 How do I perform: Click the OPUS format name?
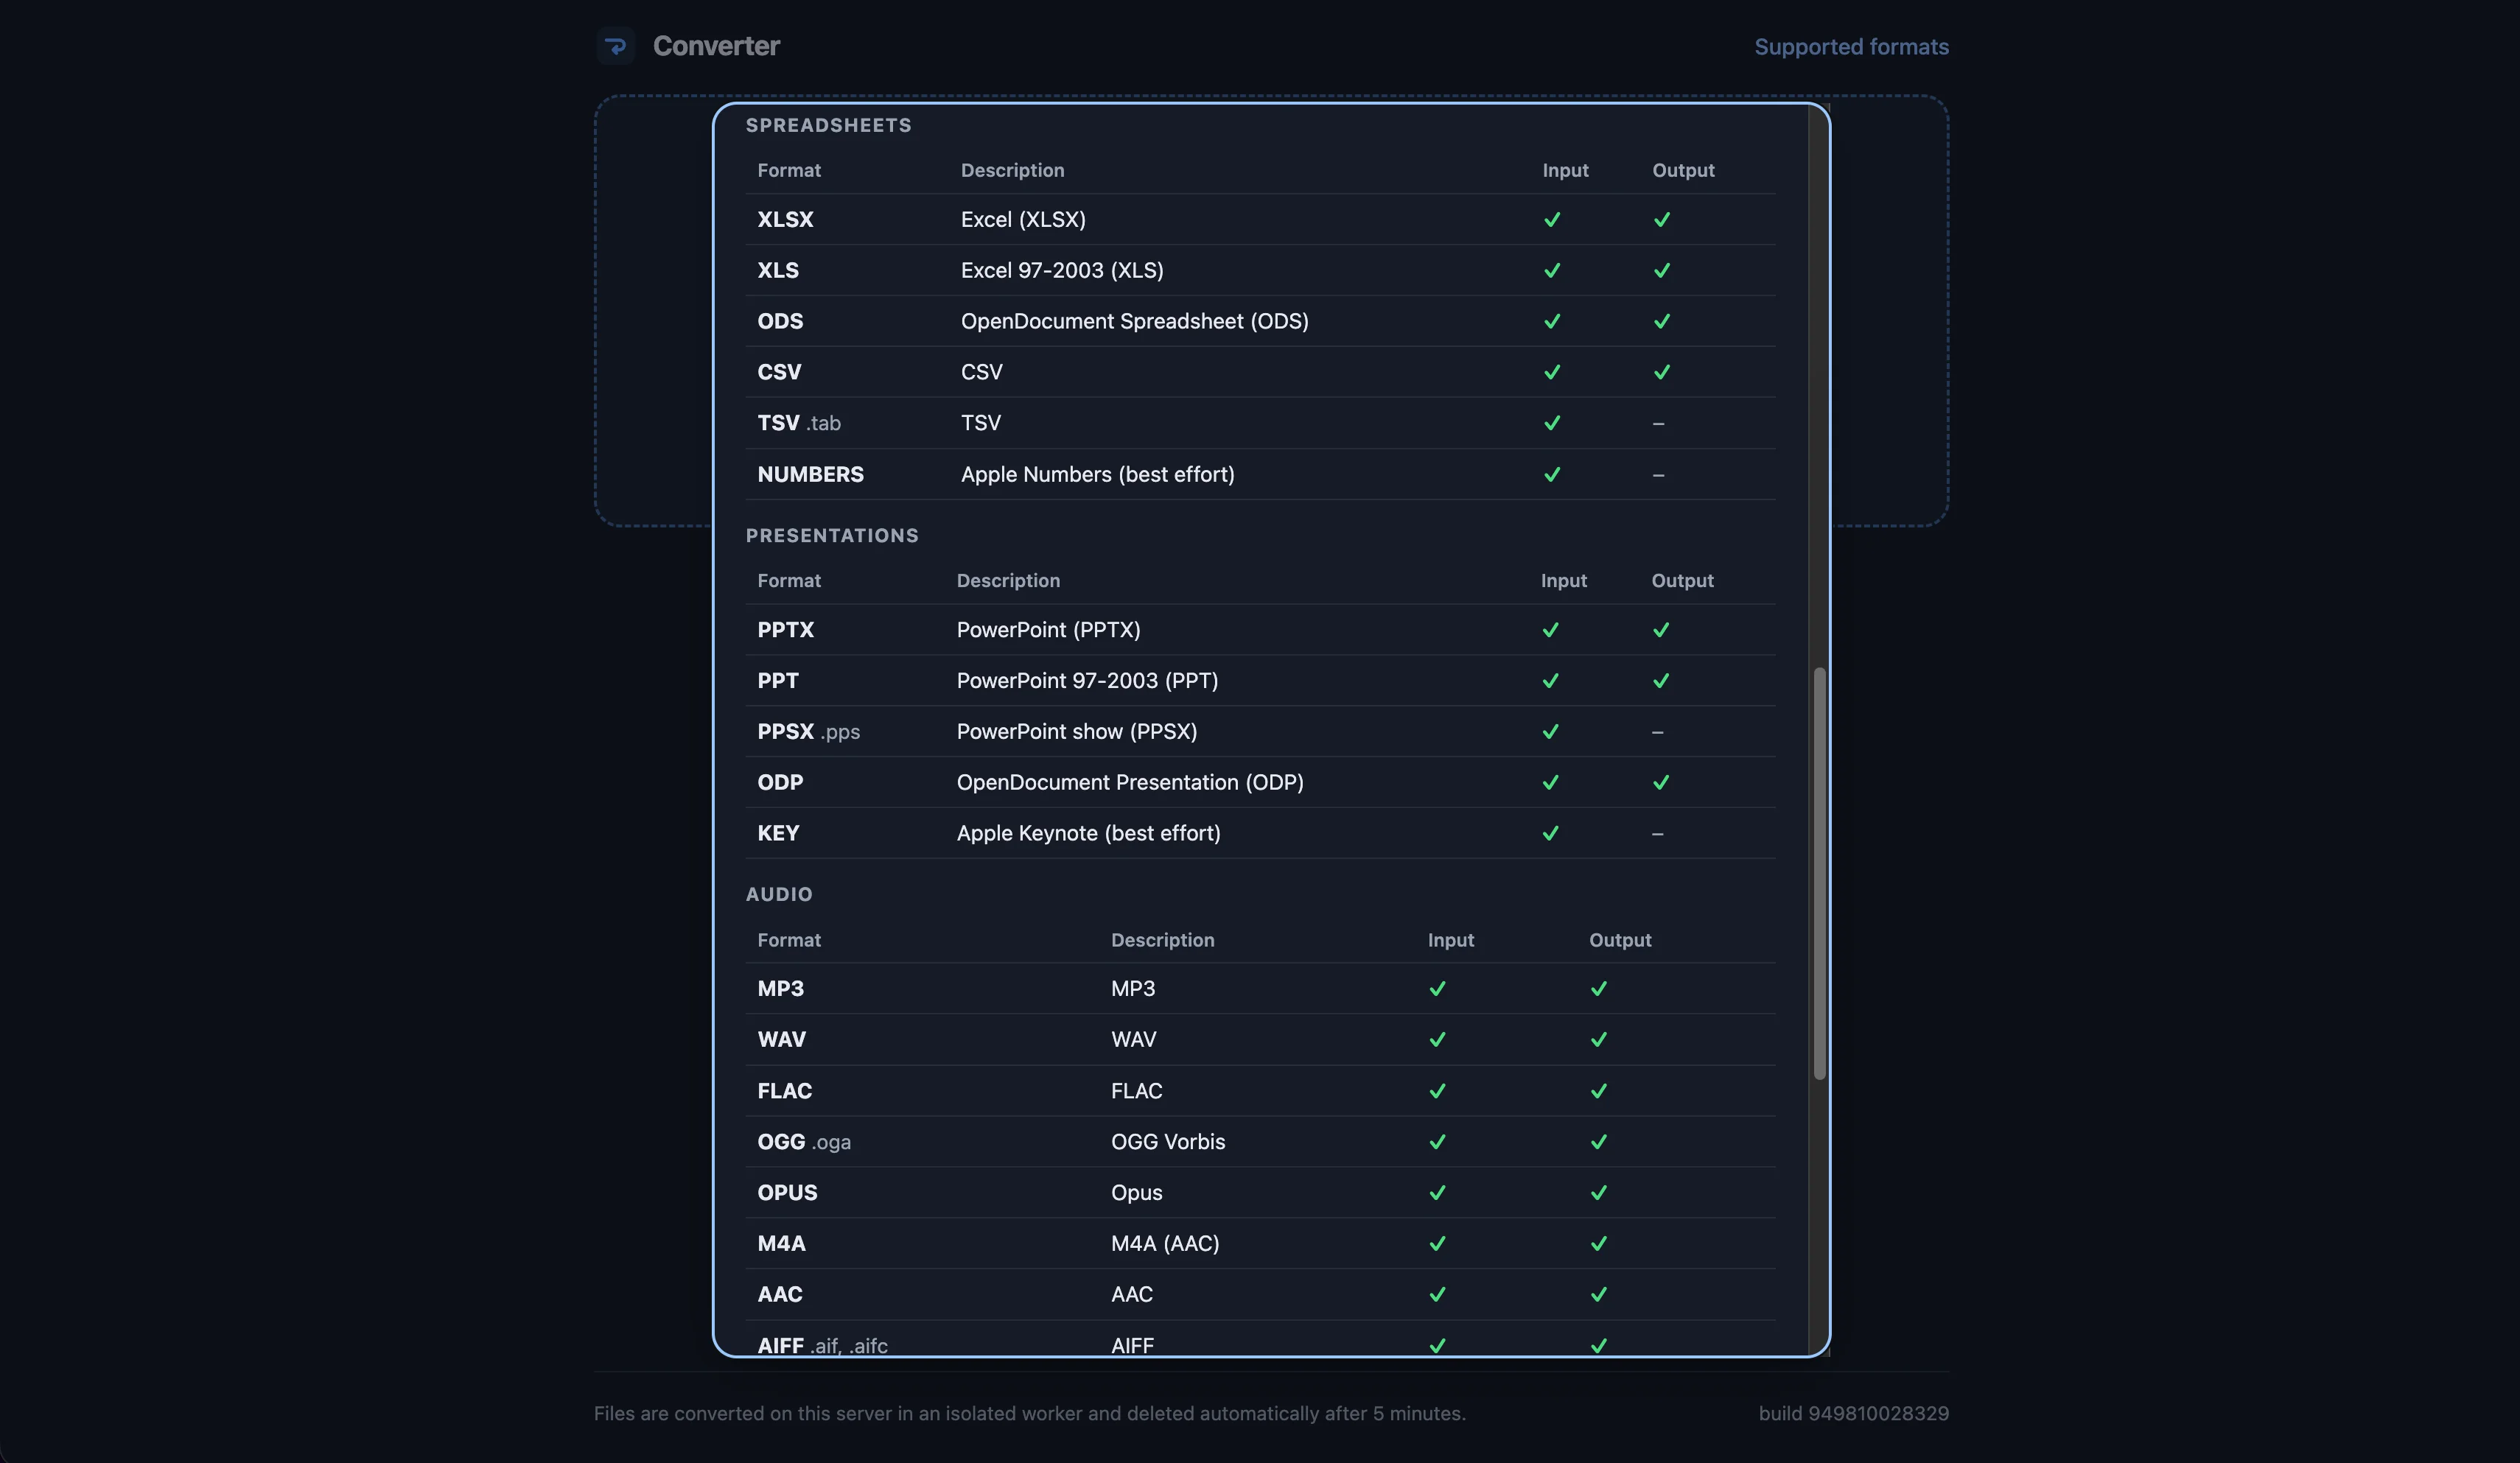click(787, 1193)
